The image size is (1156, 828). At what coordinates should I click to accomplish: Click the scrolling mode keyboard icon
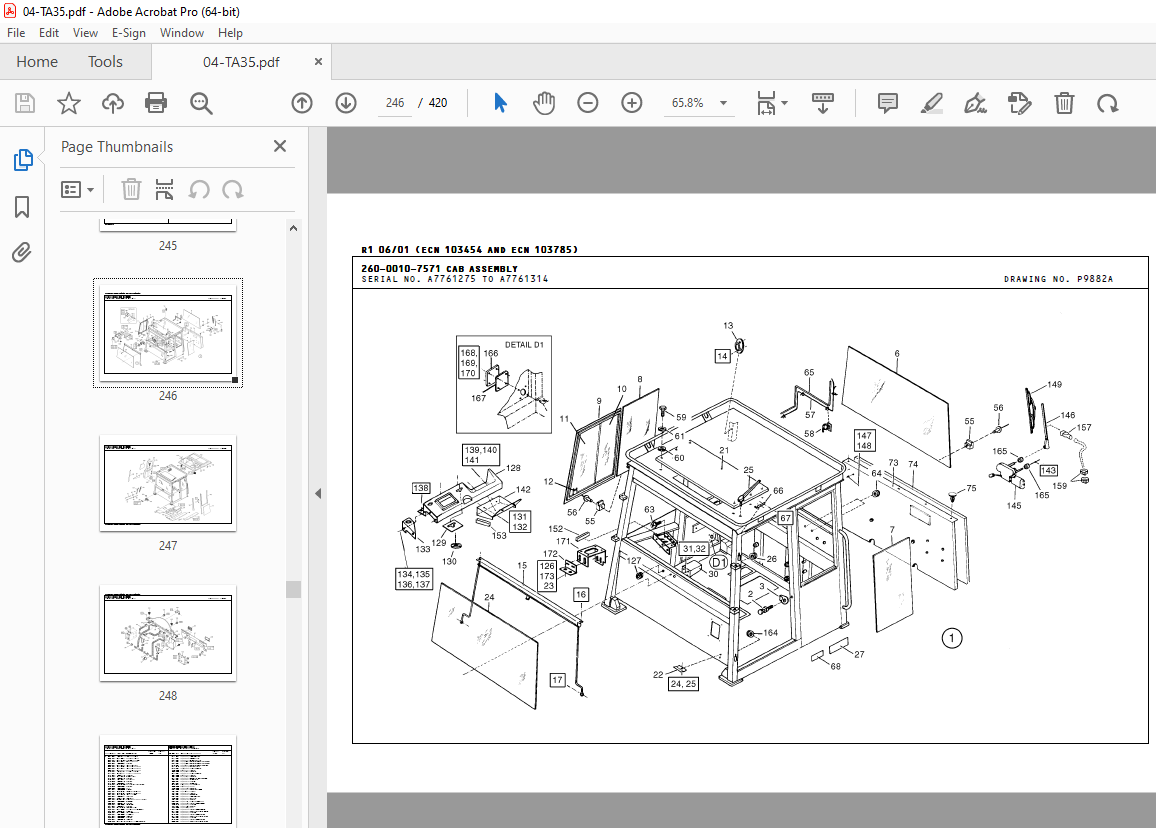[x=823, y=103]
